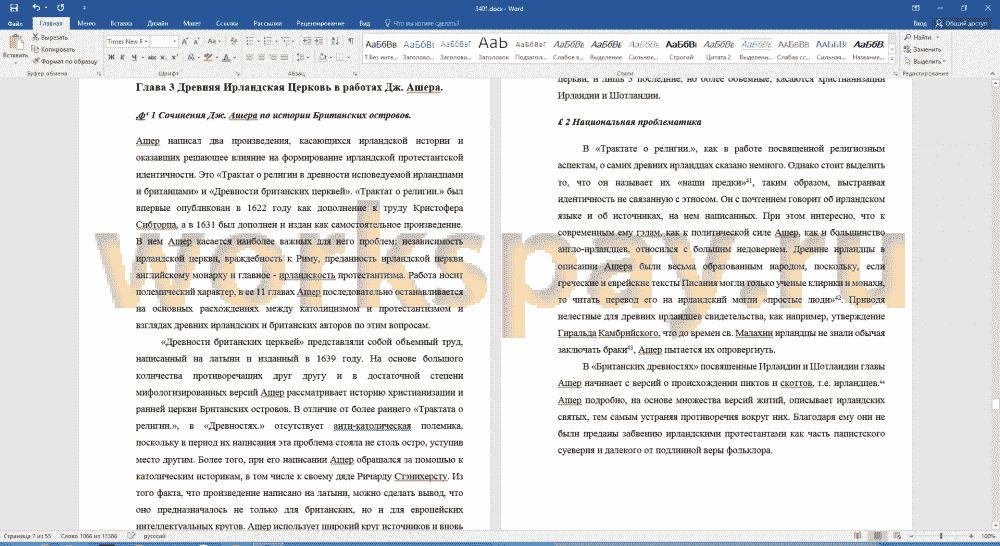Click Вход sign-in link
Image resolution: width=1000 pixels, height=546 pixels.
(920, 24)
